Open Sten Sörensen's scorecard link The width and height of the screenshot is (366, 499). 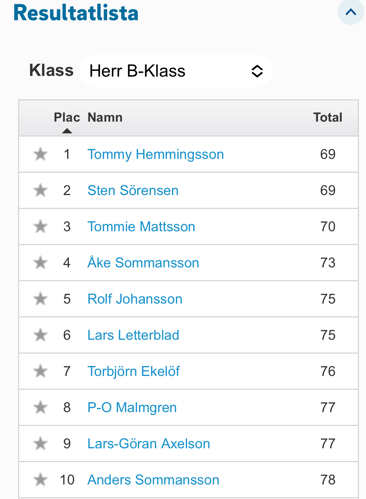click(133, 190)
